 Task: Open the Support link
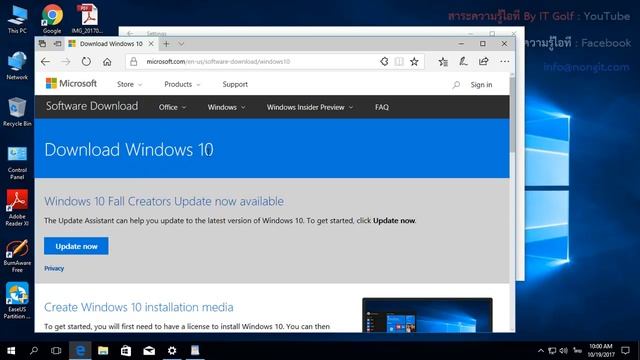(235, 84)
